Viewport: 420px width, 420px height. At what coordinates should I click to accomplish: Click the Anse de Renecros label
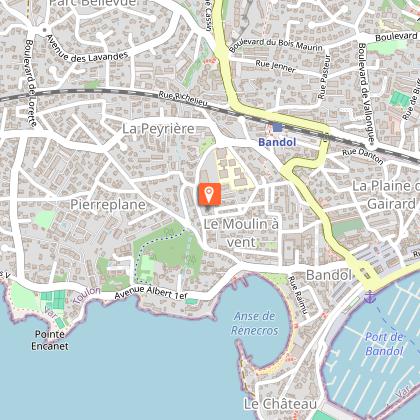coord(254,323)
